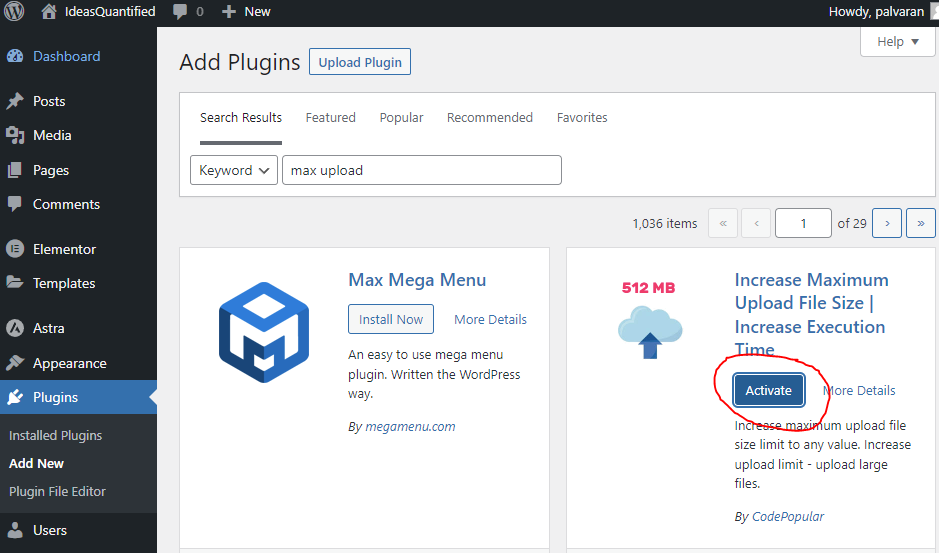Go to first page of results

click(723, 223)
